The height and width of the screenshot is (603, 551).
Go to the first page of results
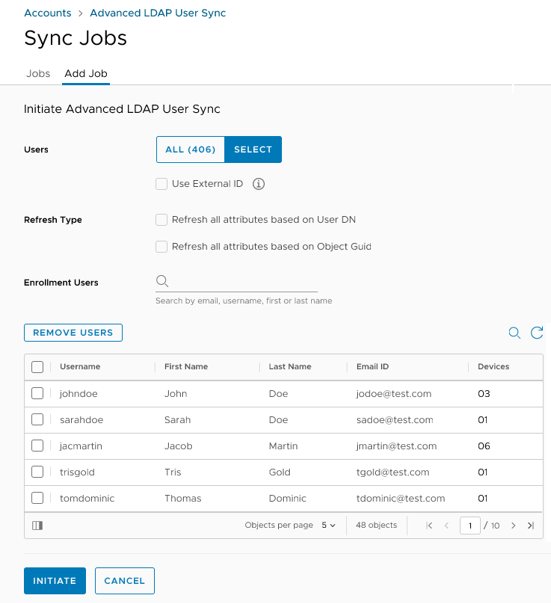429,525
